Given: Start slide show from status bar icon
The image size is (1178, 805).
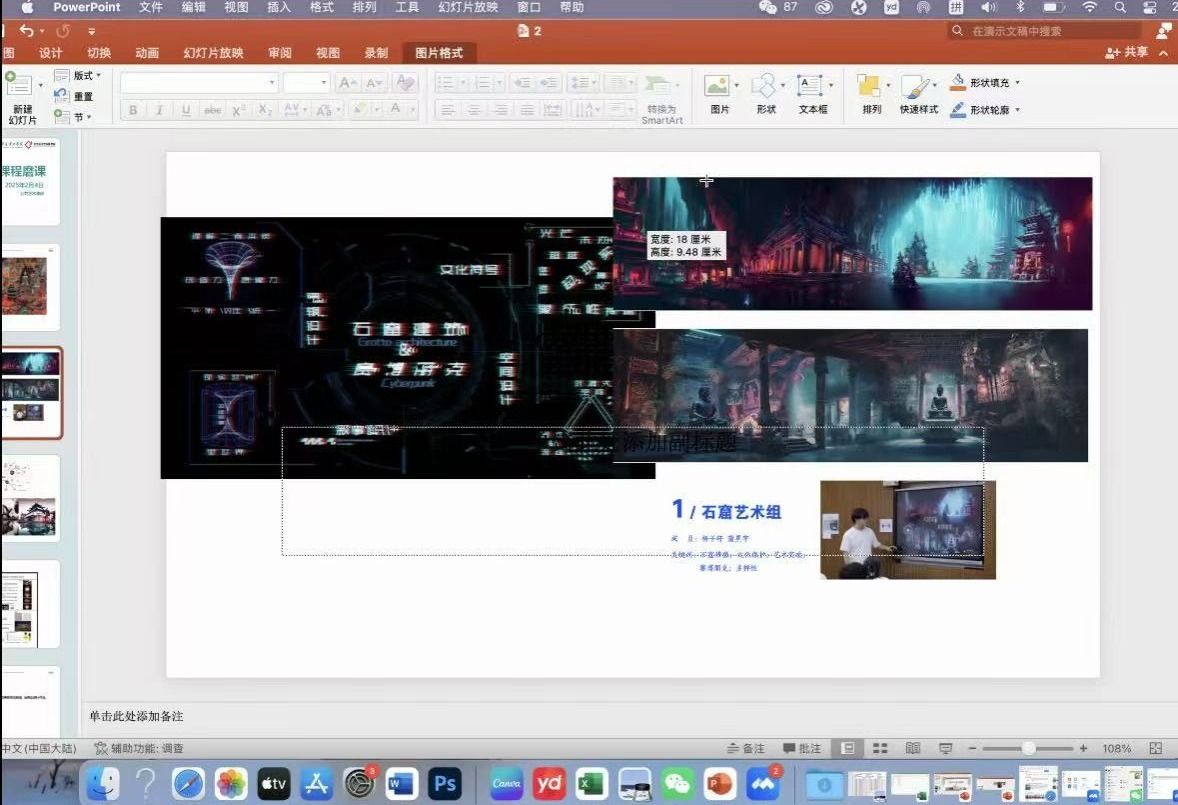Looking at the screenshot, I should (x=945, y=748).
